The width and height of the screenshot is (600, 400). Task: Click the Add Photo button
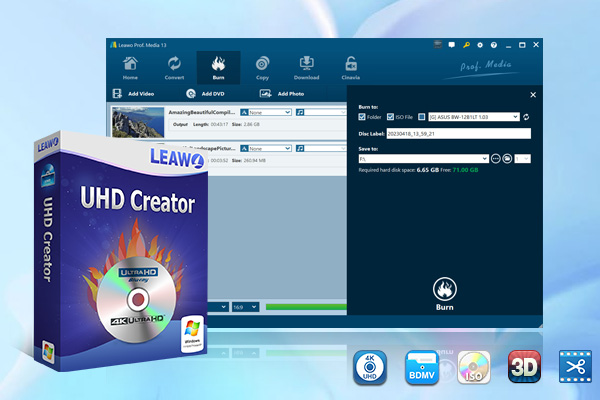pyautogui.click(x=282, y=93)
